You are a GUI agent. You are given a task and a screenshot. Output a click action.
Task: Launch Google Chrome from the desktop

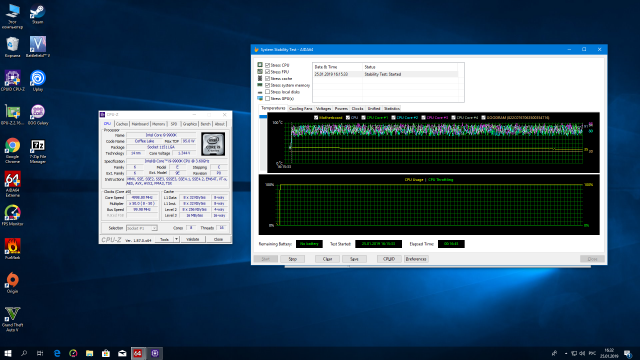12,150
